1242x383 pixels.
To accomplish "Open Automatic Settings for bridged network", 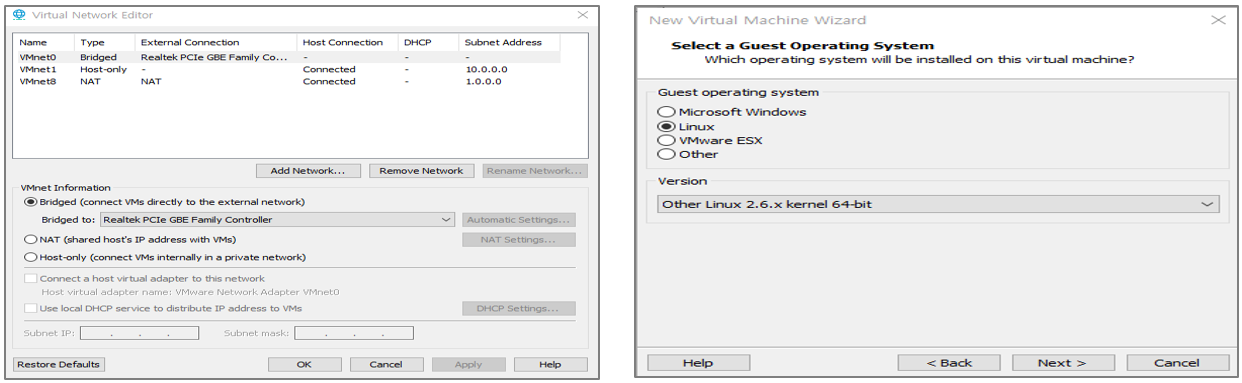I will (x=519, y=219).
